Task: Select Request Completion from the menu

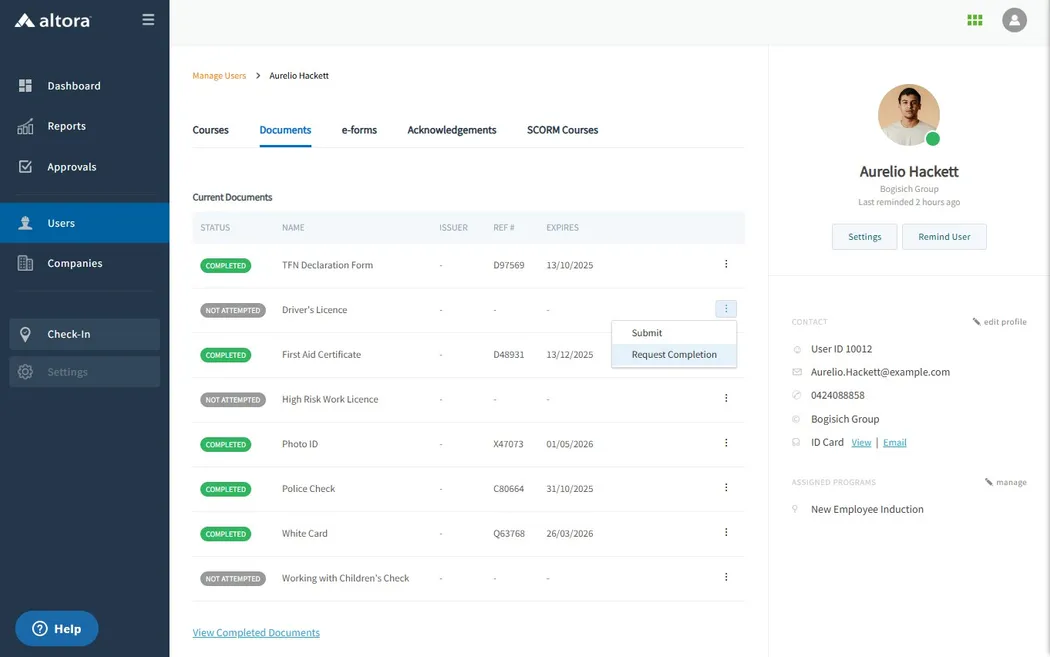Action: coord(674,355)
